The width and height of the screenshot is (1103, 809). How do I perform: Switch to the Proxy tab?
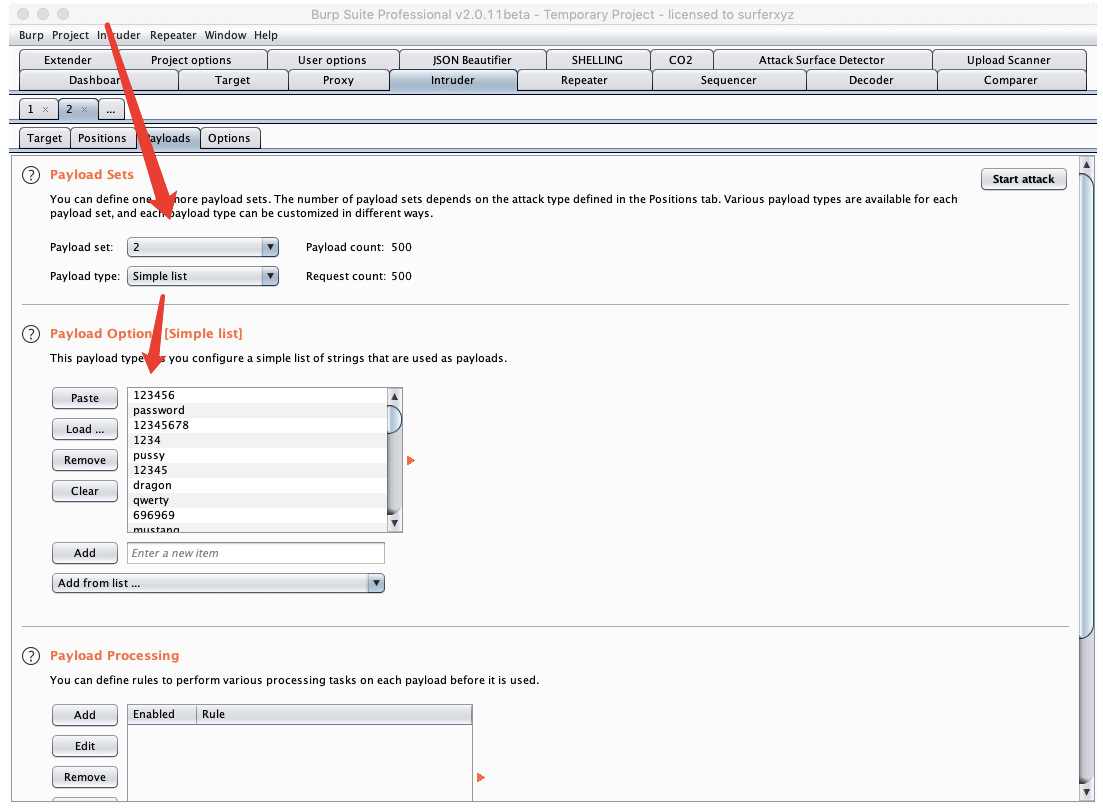coord(338,80)
